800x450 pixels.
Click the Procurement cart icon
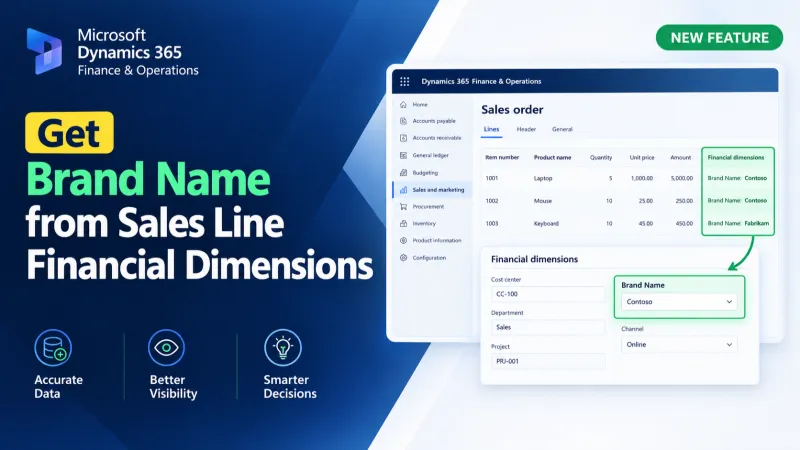coord(403,207)
